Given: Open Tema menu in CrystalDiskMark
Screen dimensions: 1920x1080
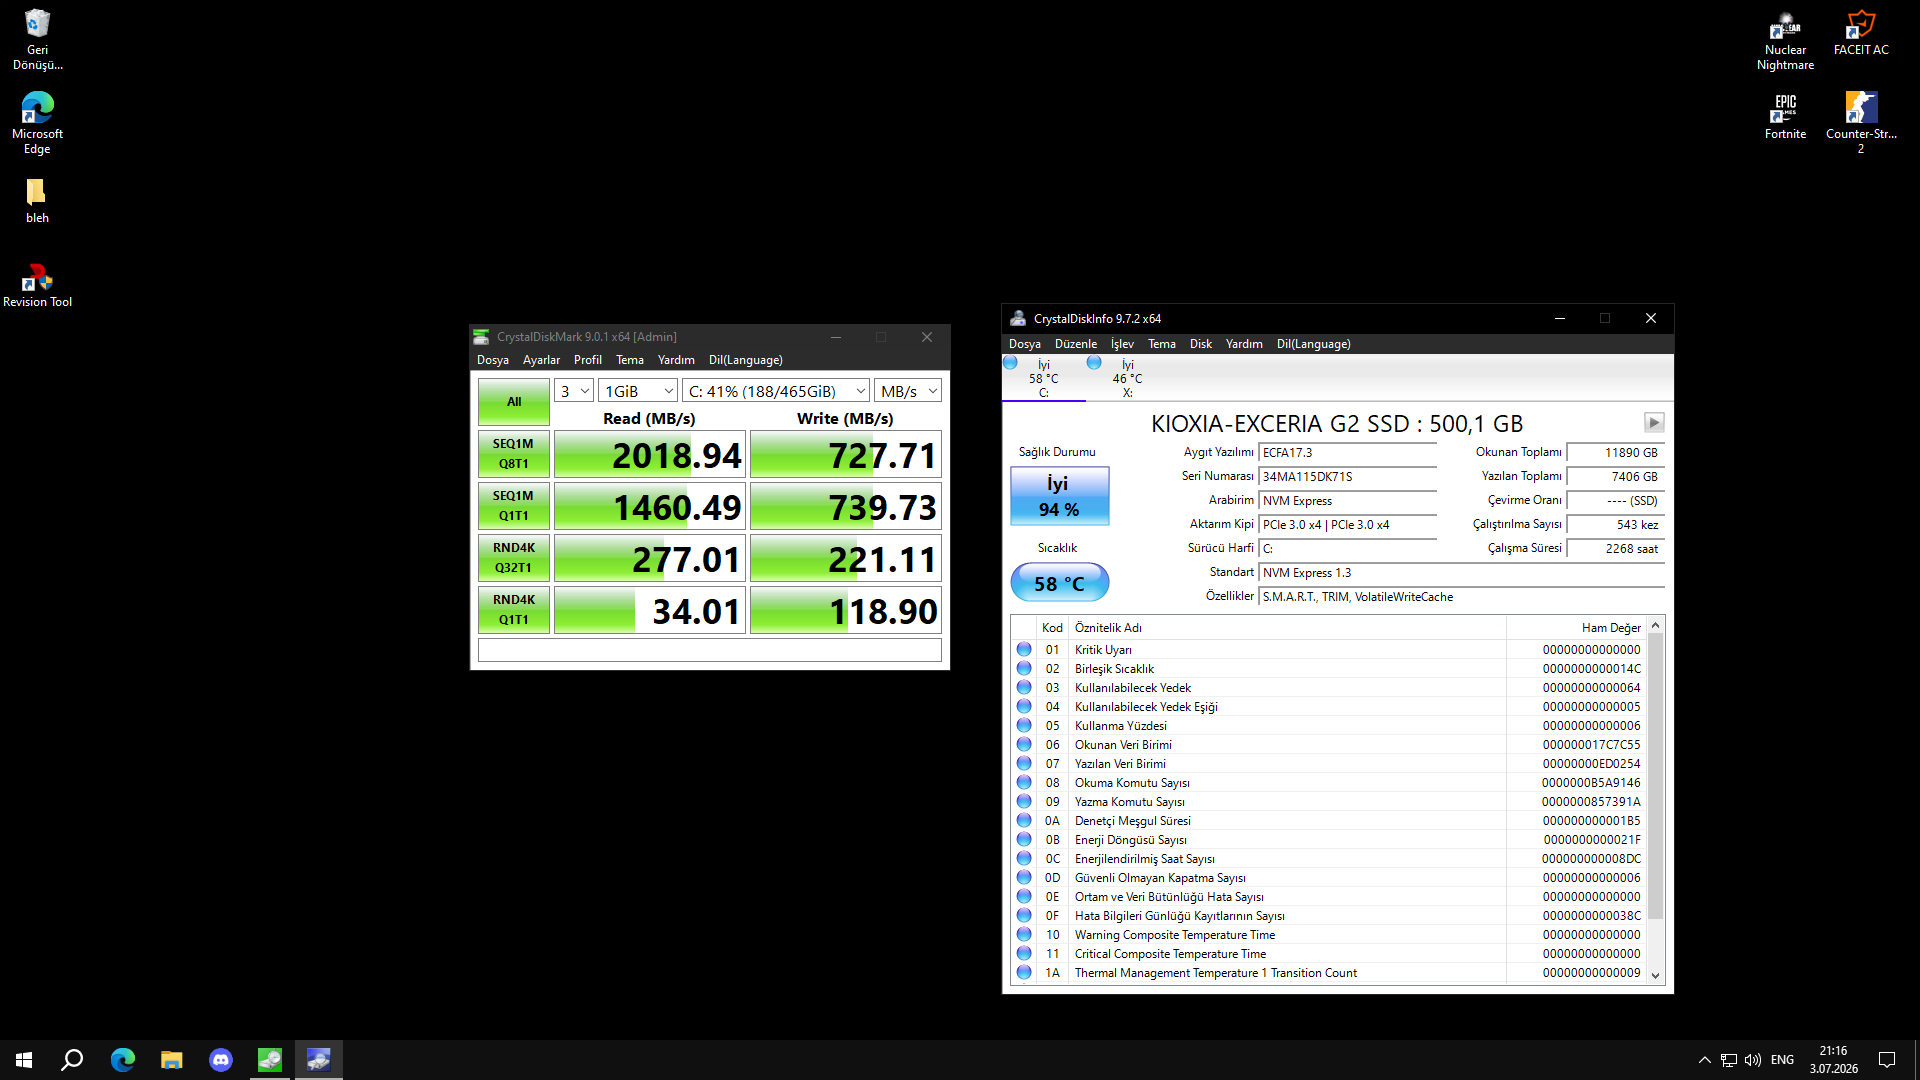Looking at the screenshot, I should coord(630,360).
